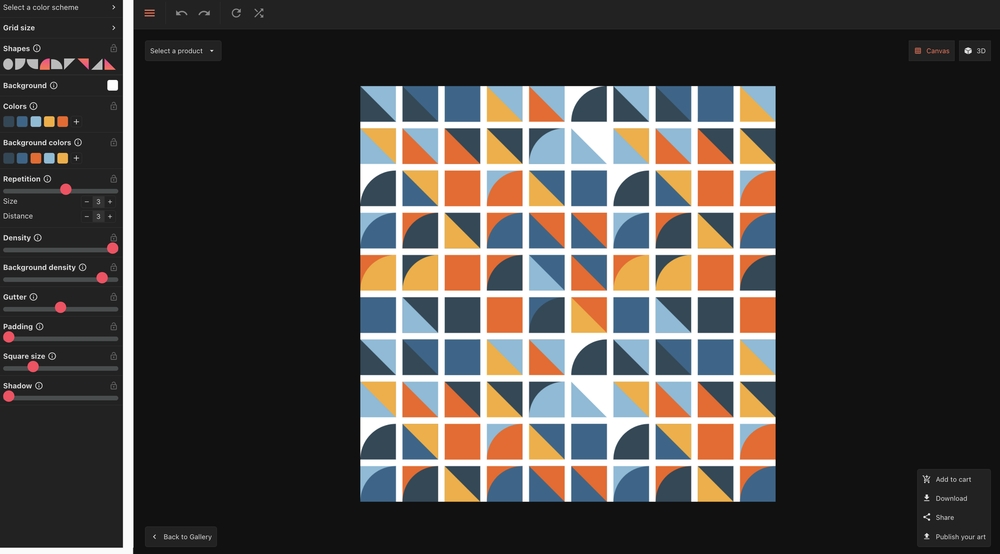Show info for Shadow

[39, 386]
